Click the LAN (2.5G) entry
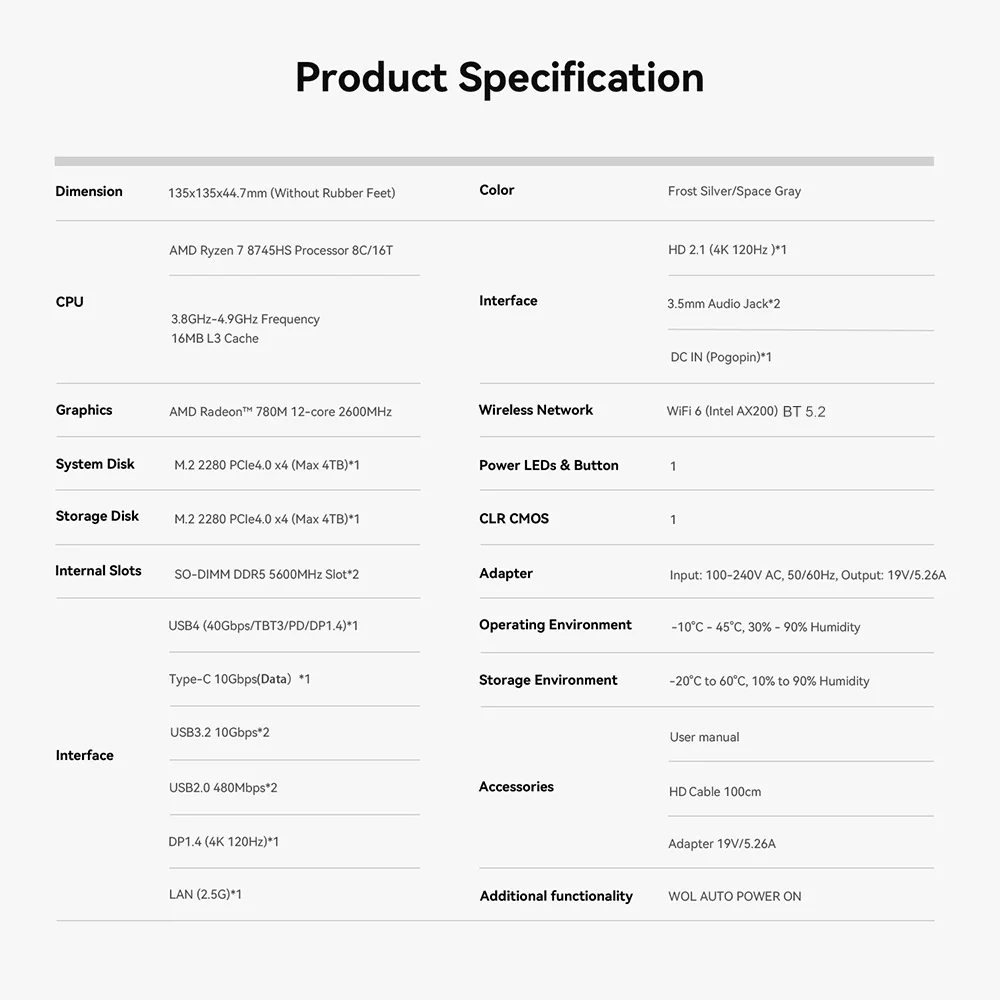 (x=205, y=894)
